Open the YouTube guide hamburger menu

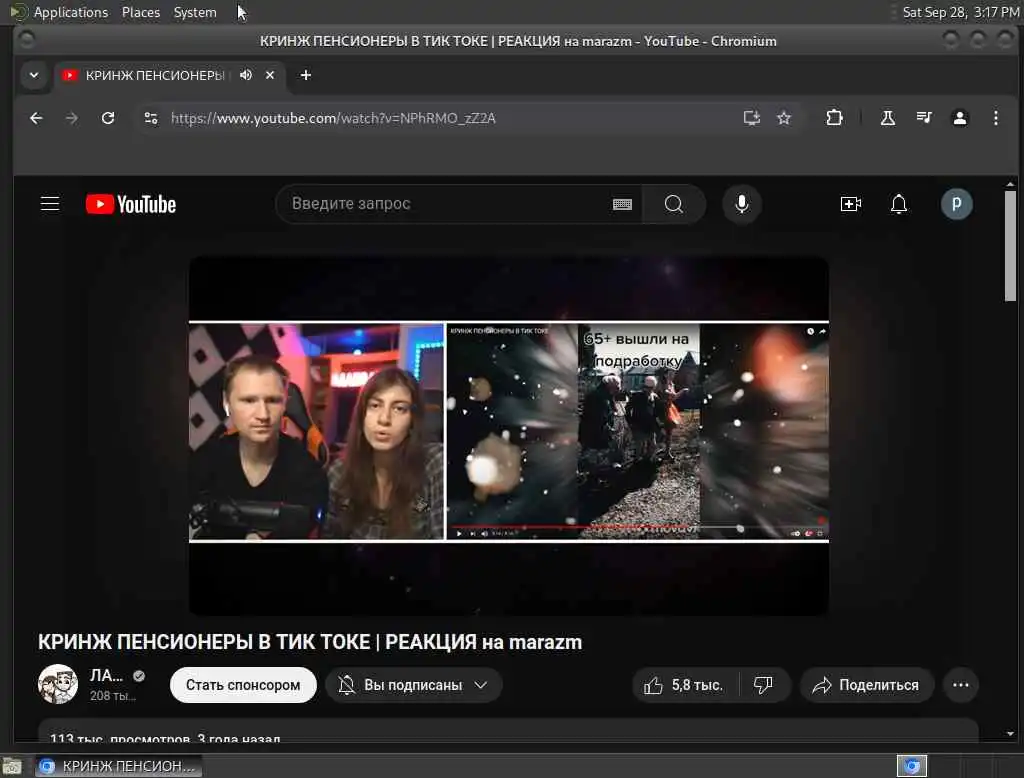pos(50,204)
